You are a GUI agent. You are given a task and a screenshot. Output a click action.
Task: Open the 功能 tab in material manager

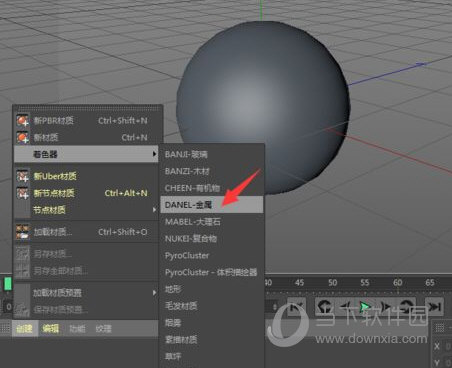[x=77, y=329]
